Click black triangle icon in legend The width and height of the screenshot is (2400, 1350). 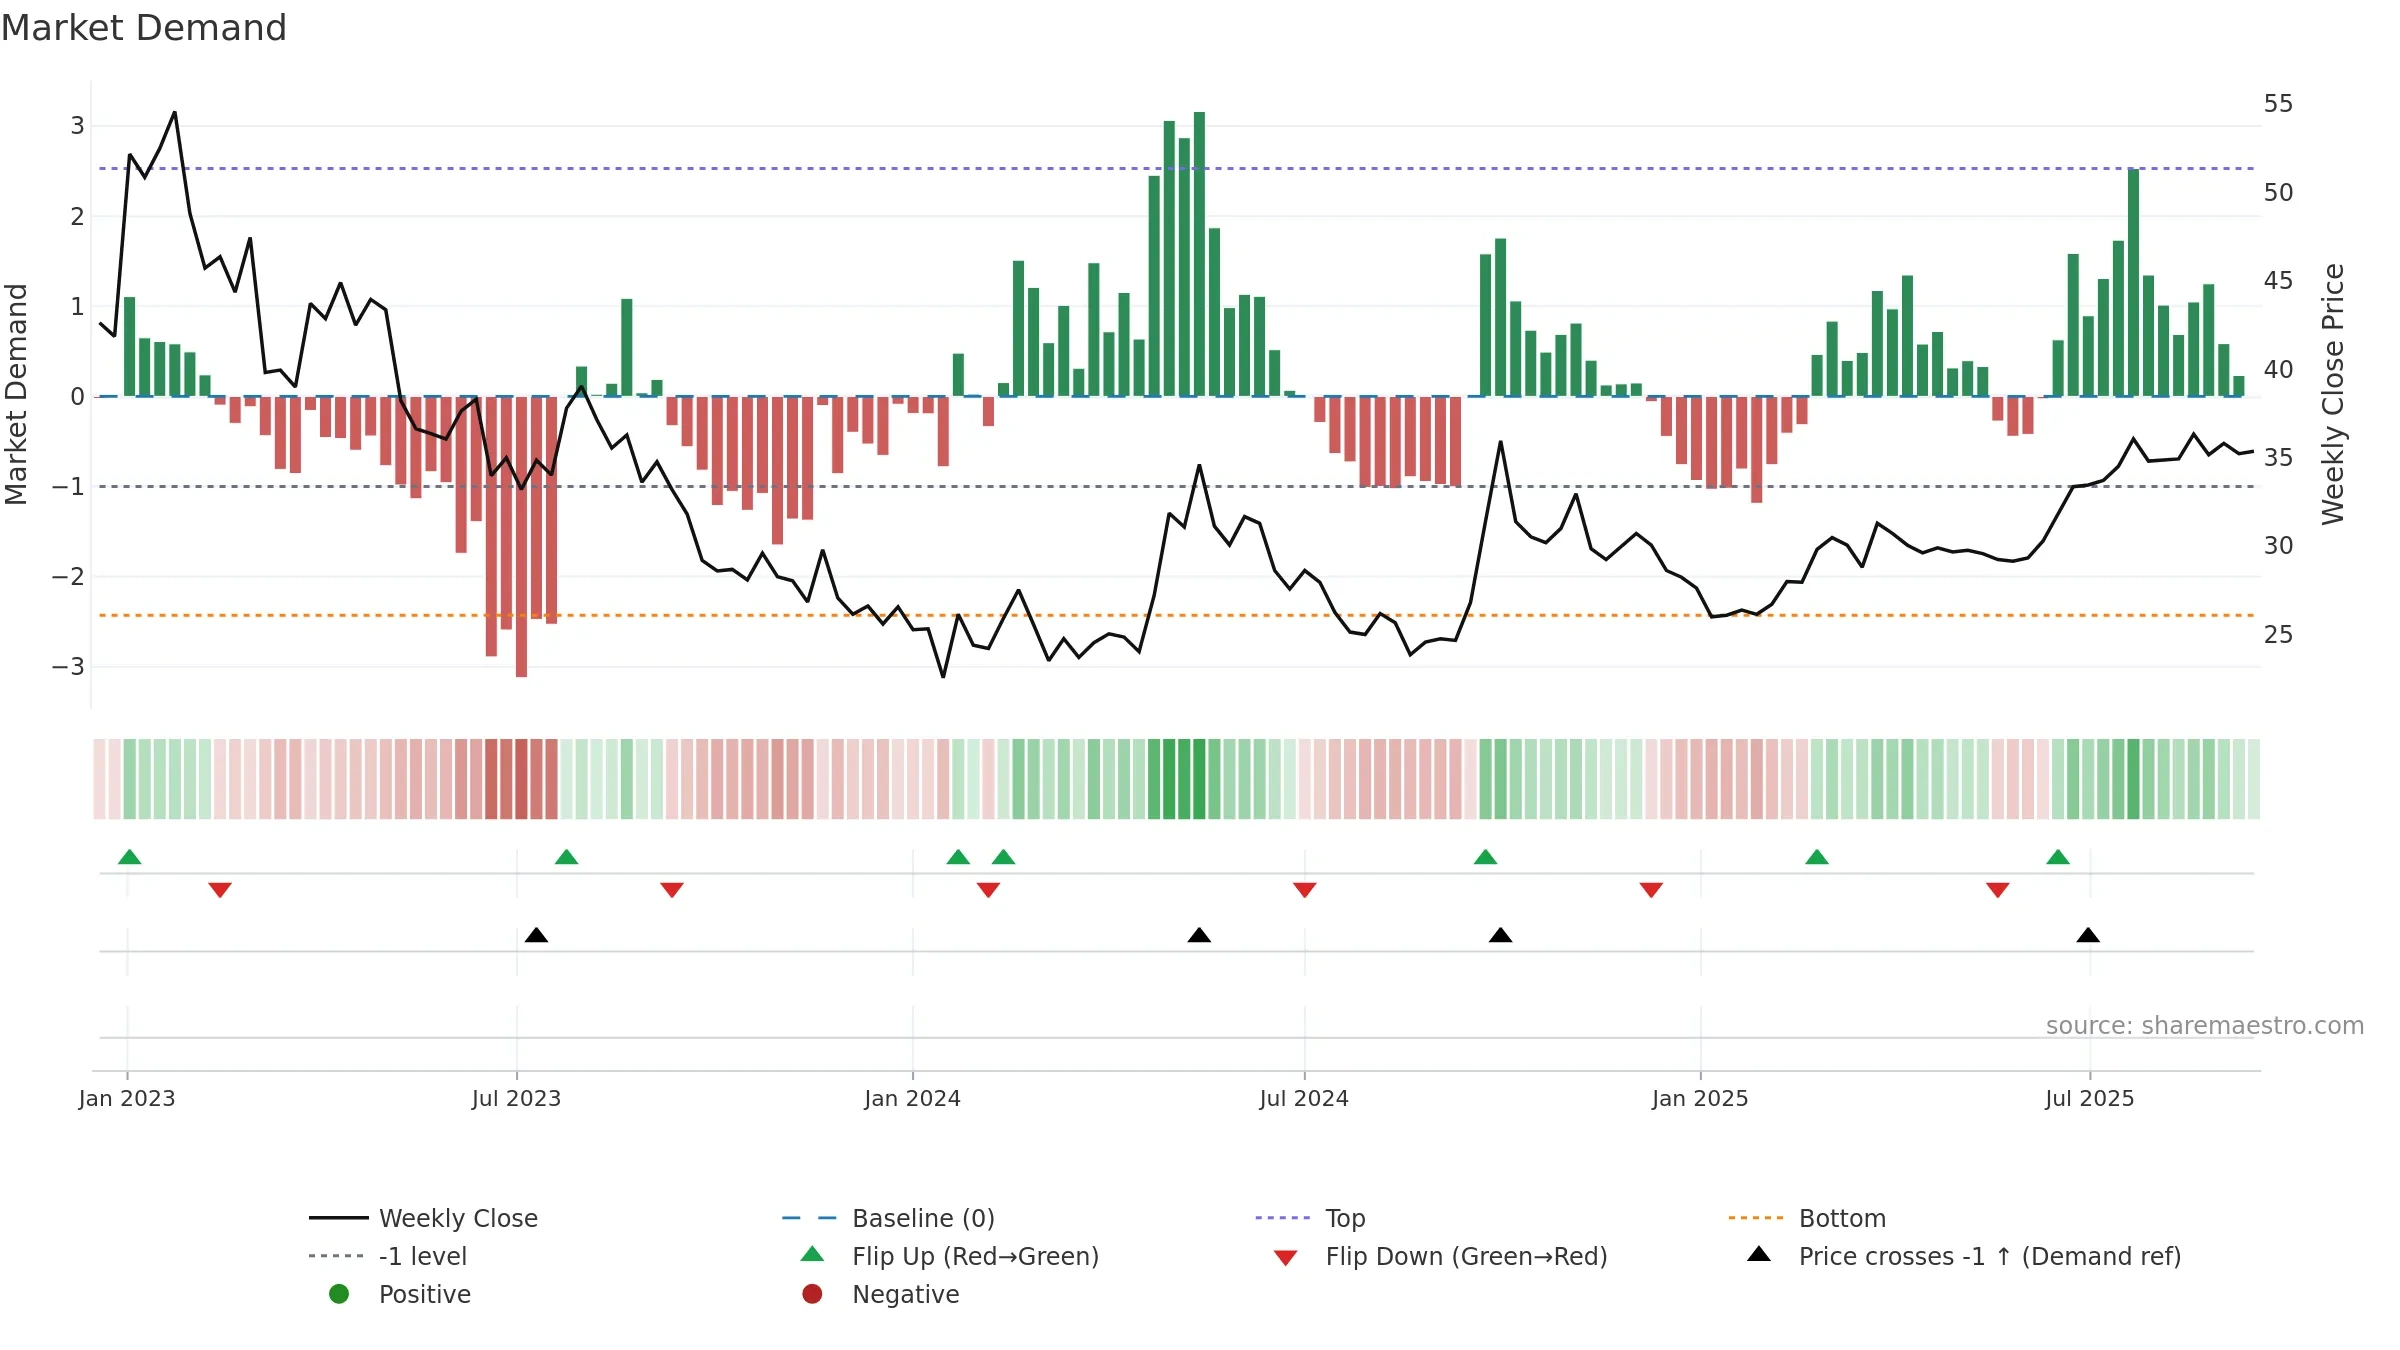coord(1759,1254)
